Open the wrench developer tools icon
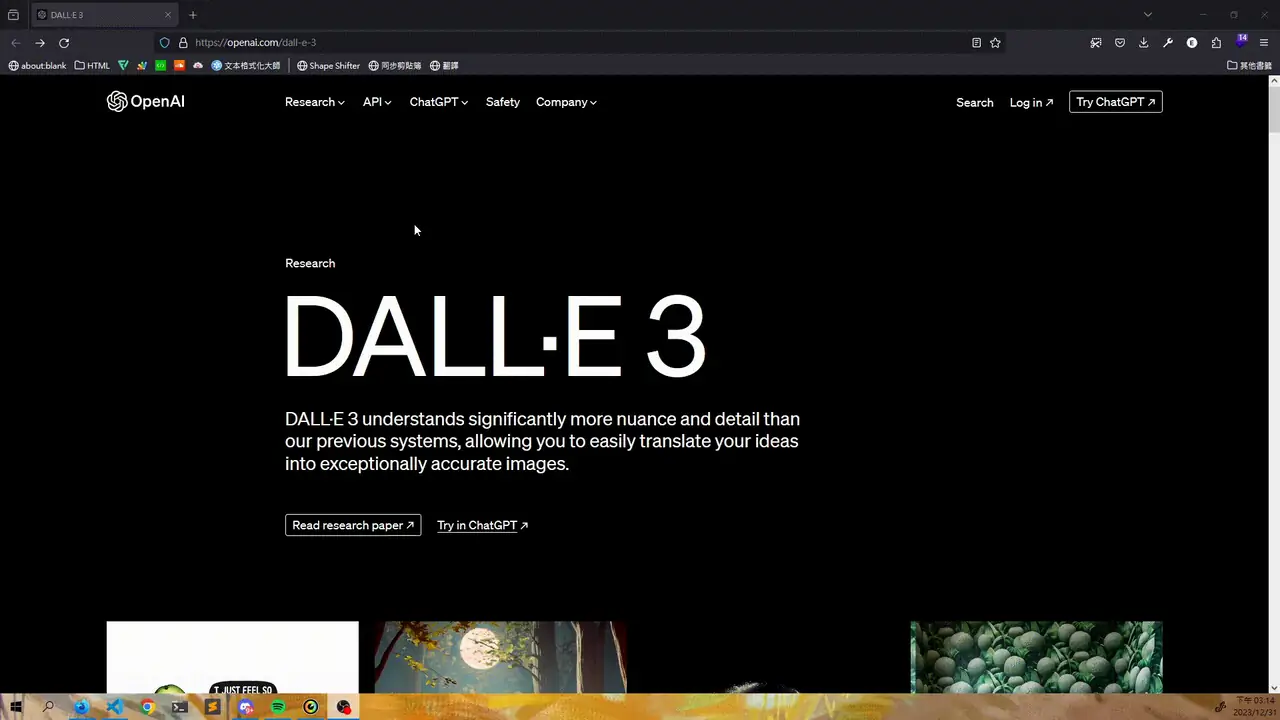 coord(1168,43)
